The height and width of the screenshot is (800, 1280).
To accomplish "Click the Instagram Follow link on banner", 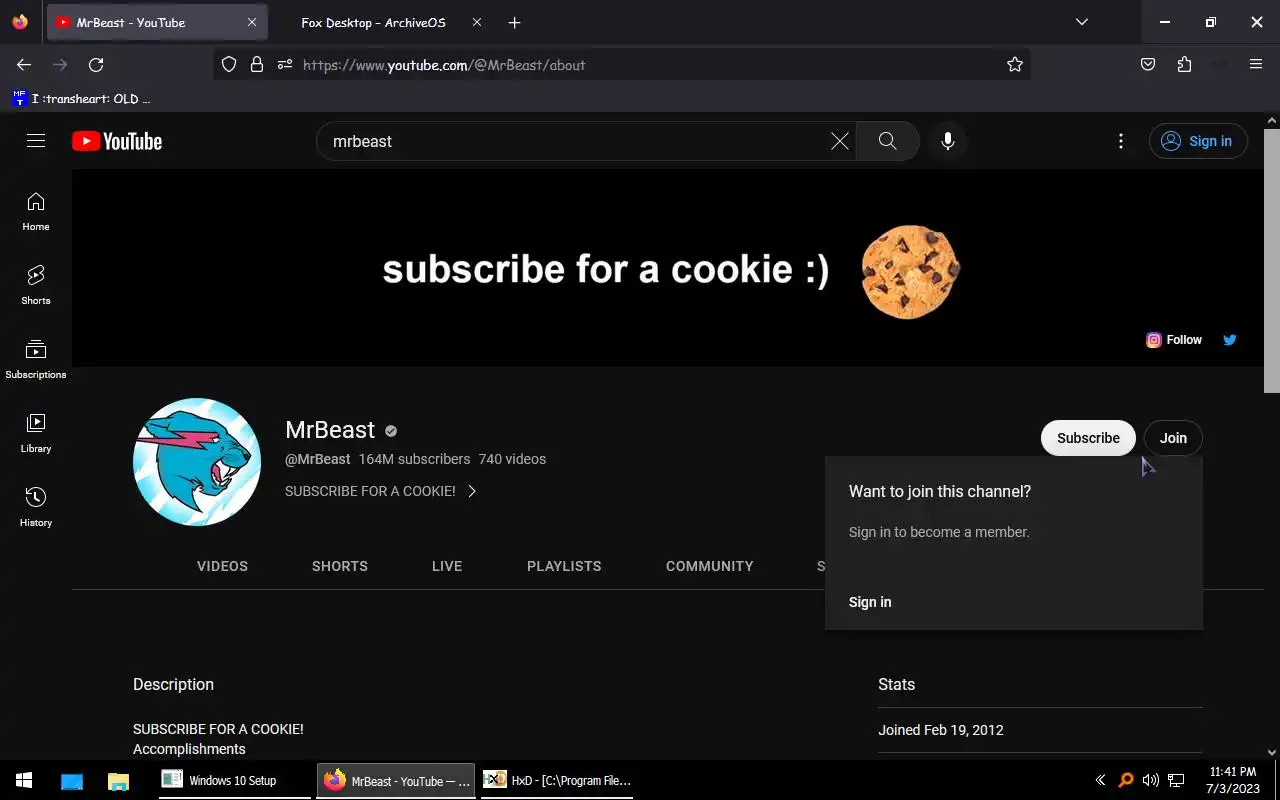I will point(1174,340).
